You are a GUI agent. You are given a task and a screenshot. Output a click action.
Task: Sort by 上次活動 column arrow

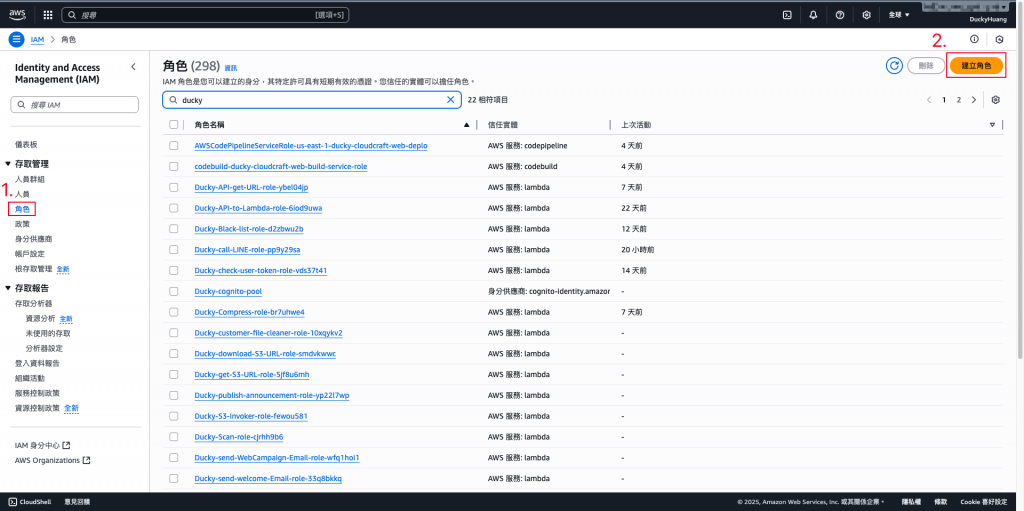pyautogui.click(x=993, y=125)
